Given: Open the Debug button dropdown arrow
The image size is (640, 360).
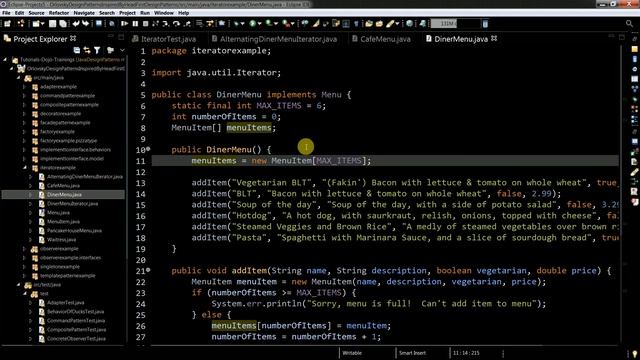Looking at the screenshot, I should tap(242, 24).
